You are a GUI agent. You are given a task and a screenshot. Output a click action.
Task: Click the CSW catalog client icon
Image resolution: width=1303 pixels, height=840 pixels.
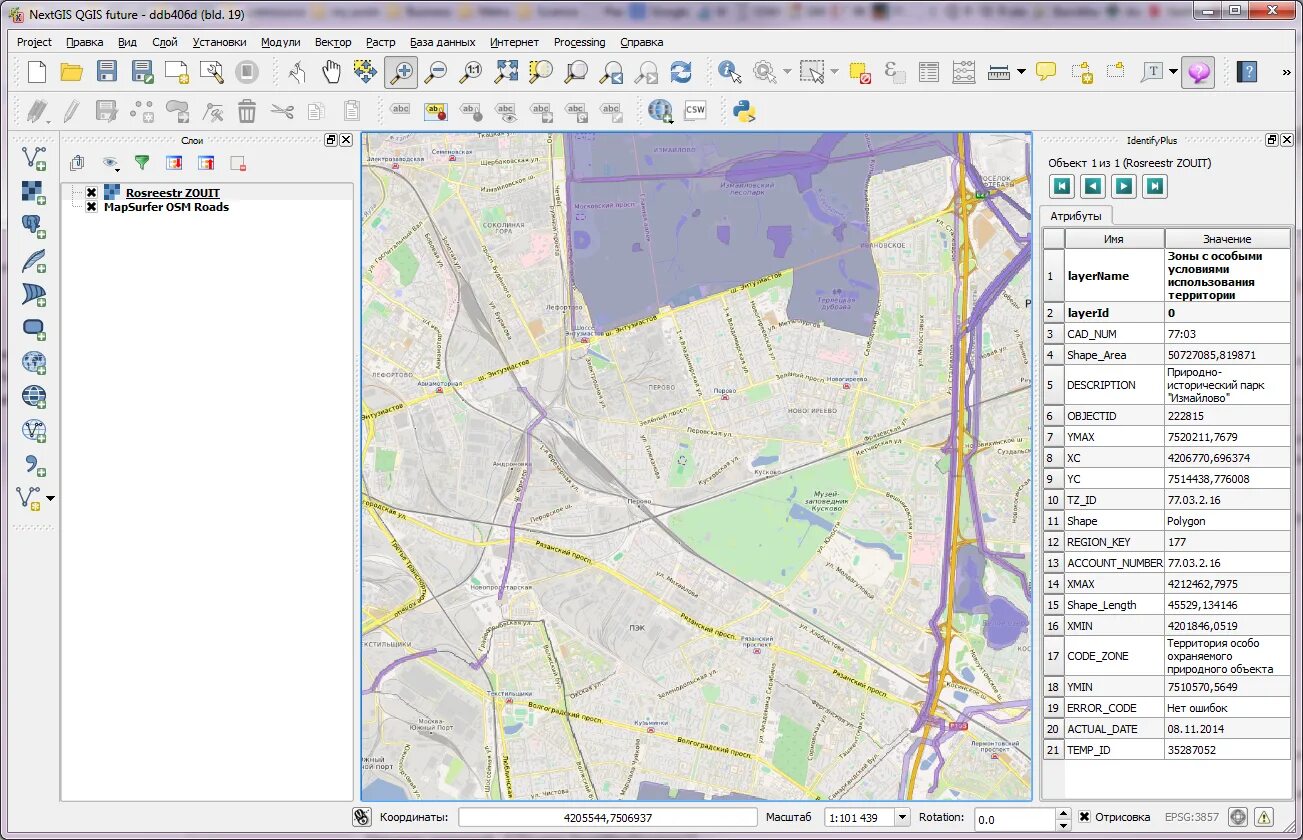695,111
